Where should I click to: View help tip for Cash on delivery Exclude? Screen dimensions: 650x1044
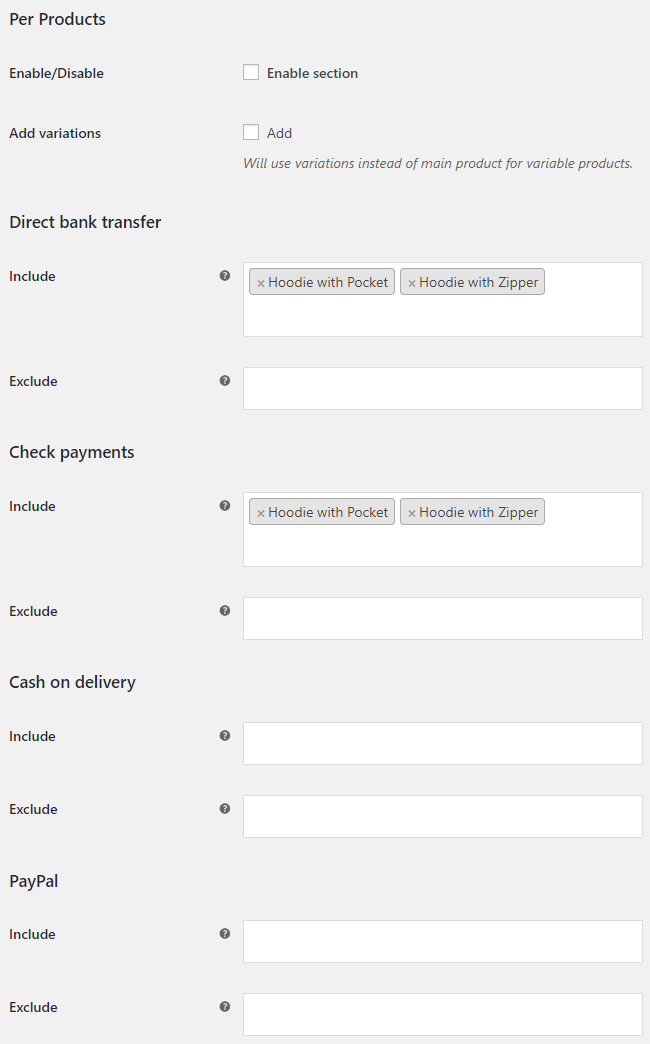click(225, 809)
